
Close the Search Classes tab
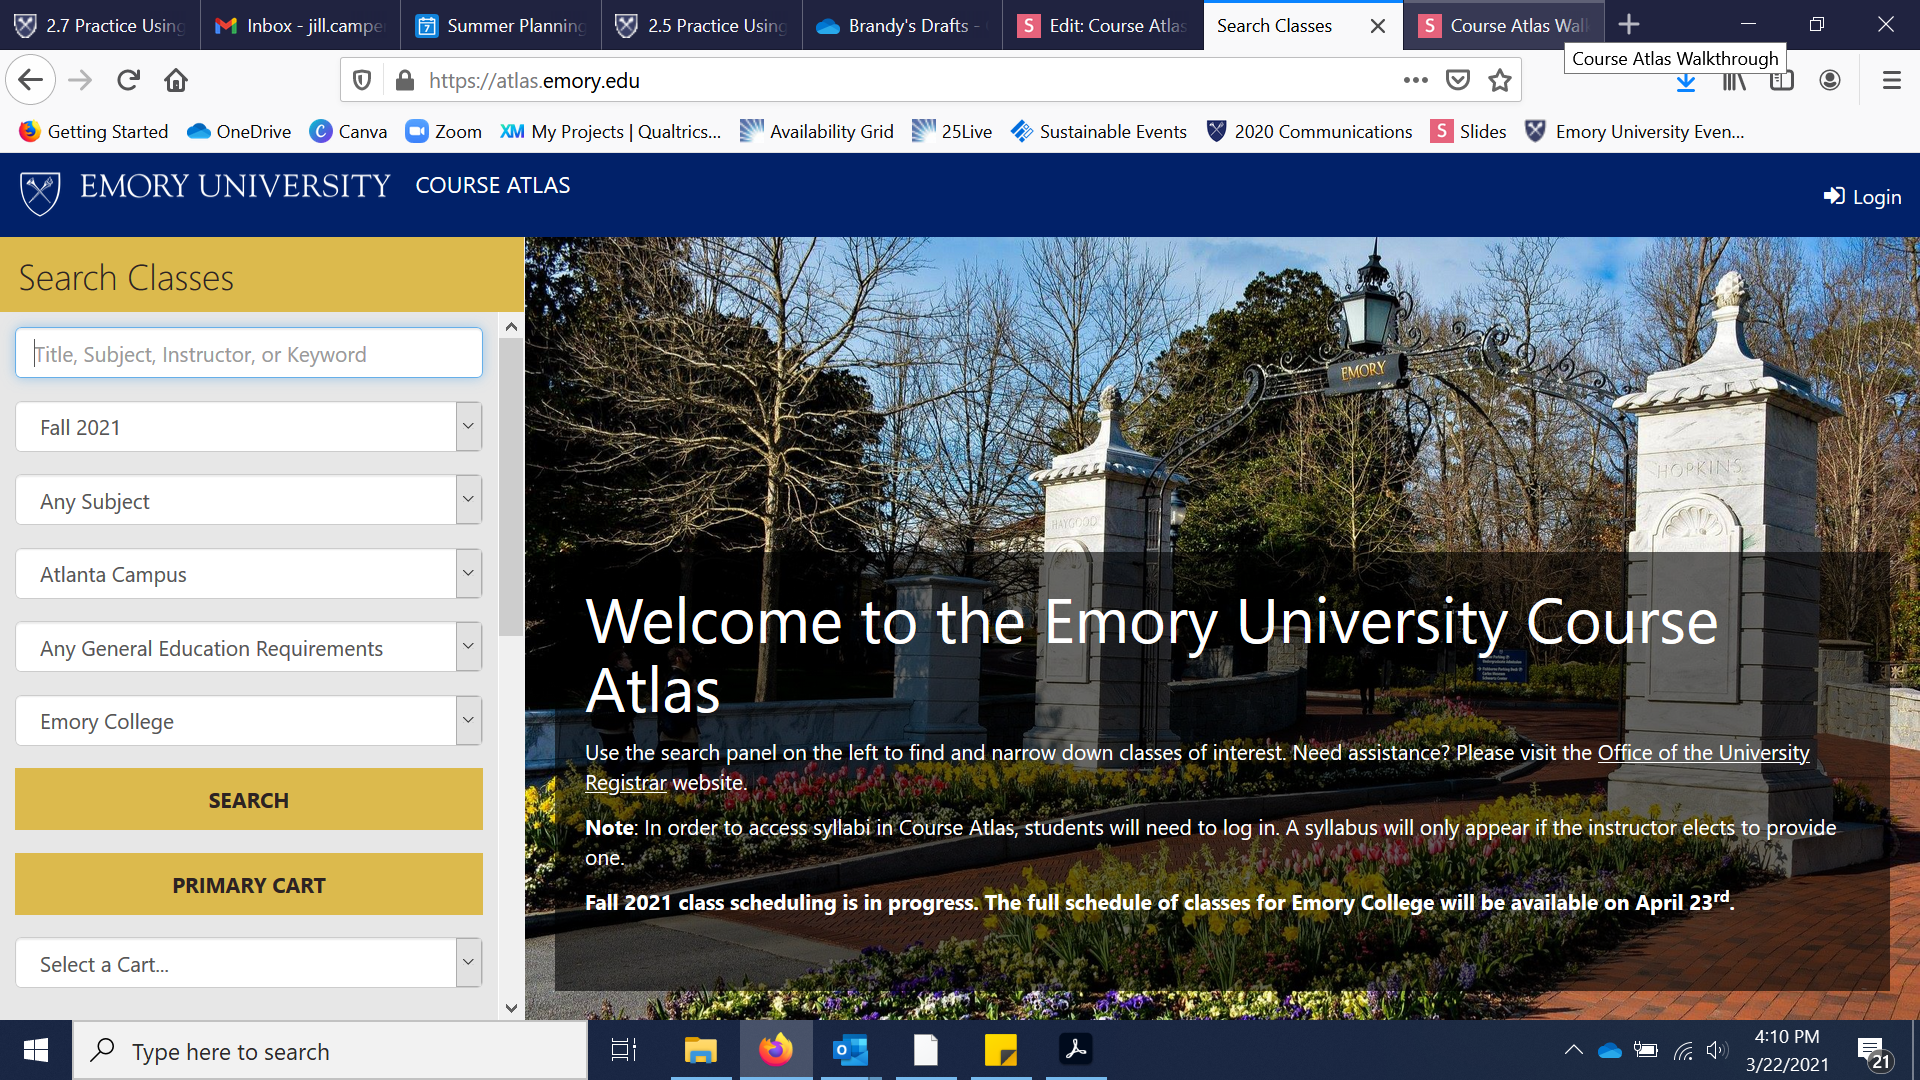point(1378,26)
